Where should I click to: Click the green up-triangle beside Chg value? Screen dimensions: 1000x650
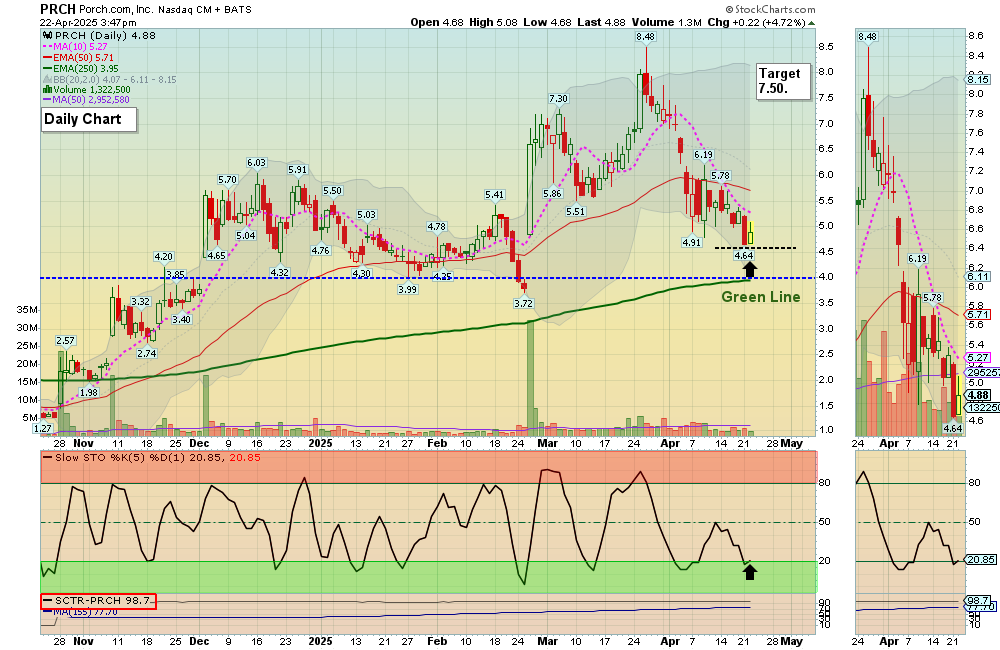coord(811,23)
